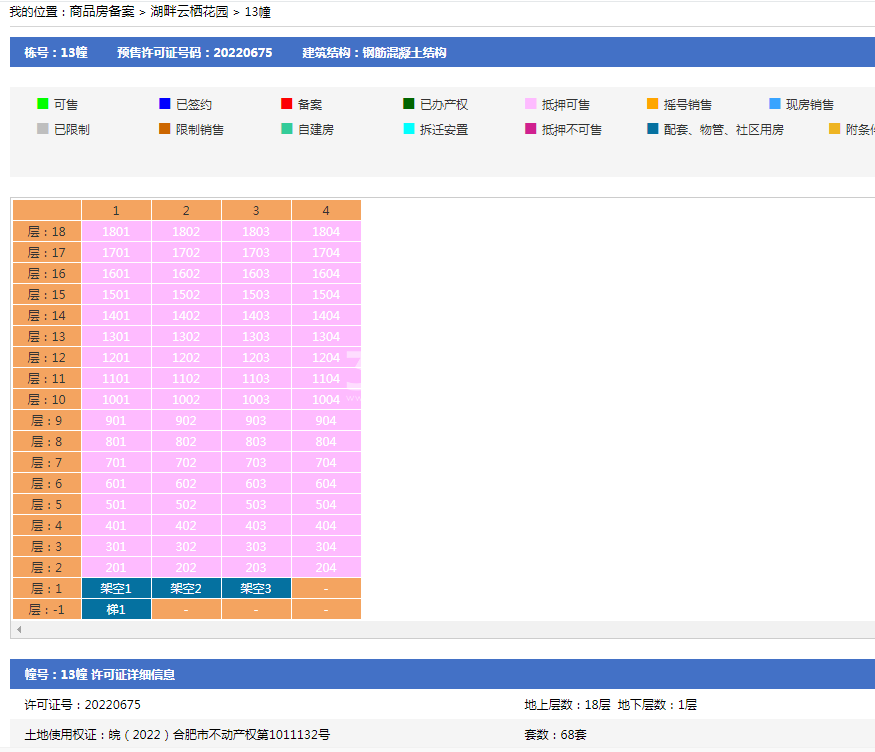Screen dimensions: 875x752
Task: Select unit 1804 in the table
Action: [326, 232]
